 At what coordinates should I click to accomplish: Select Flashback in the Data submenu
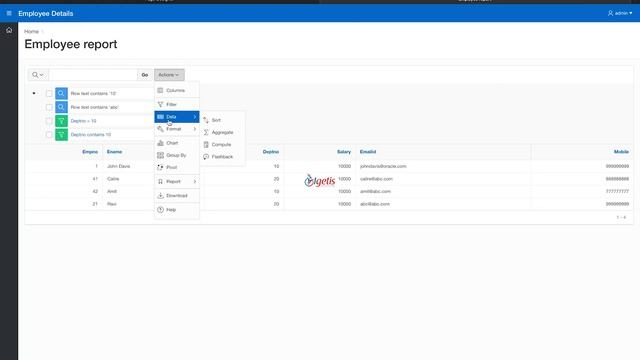pos(222,157)
